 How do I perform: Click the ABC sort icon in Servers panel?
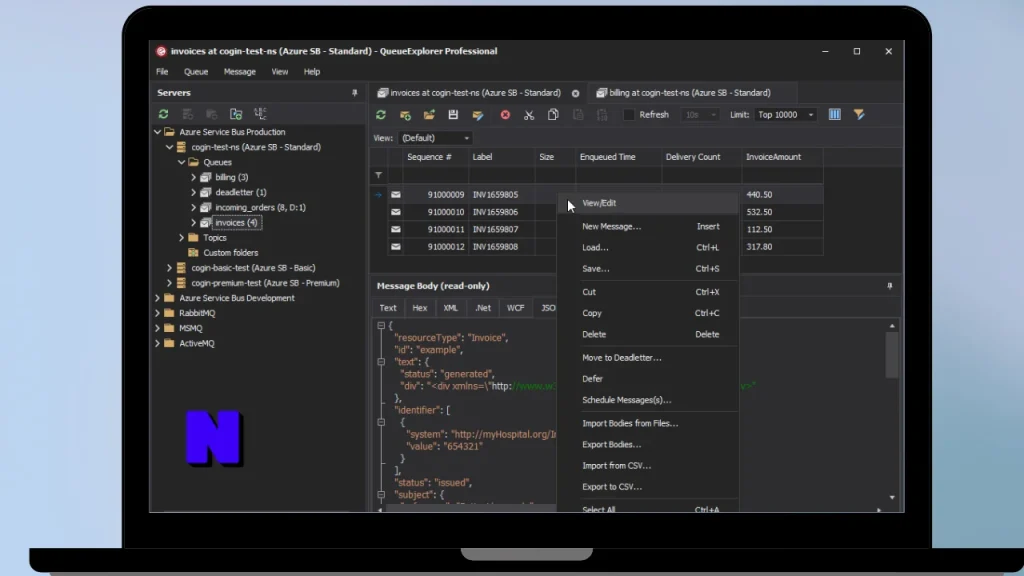coord(260,114)
